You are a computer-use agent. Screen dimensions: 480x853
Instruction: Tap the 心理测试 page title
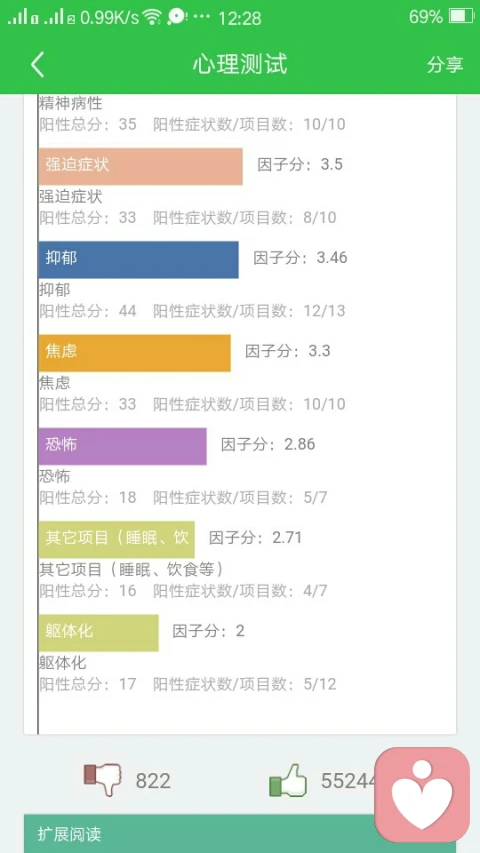point(240,65)
